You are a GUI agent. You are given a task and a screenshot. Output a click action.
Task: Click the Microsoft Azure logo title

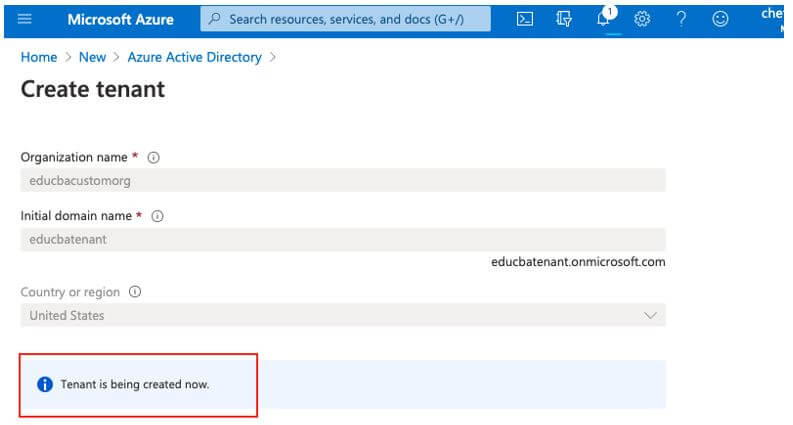(120, 19)
